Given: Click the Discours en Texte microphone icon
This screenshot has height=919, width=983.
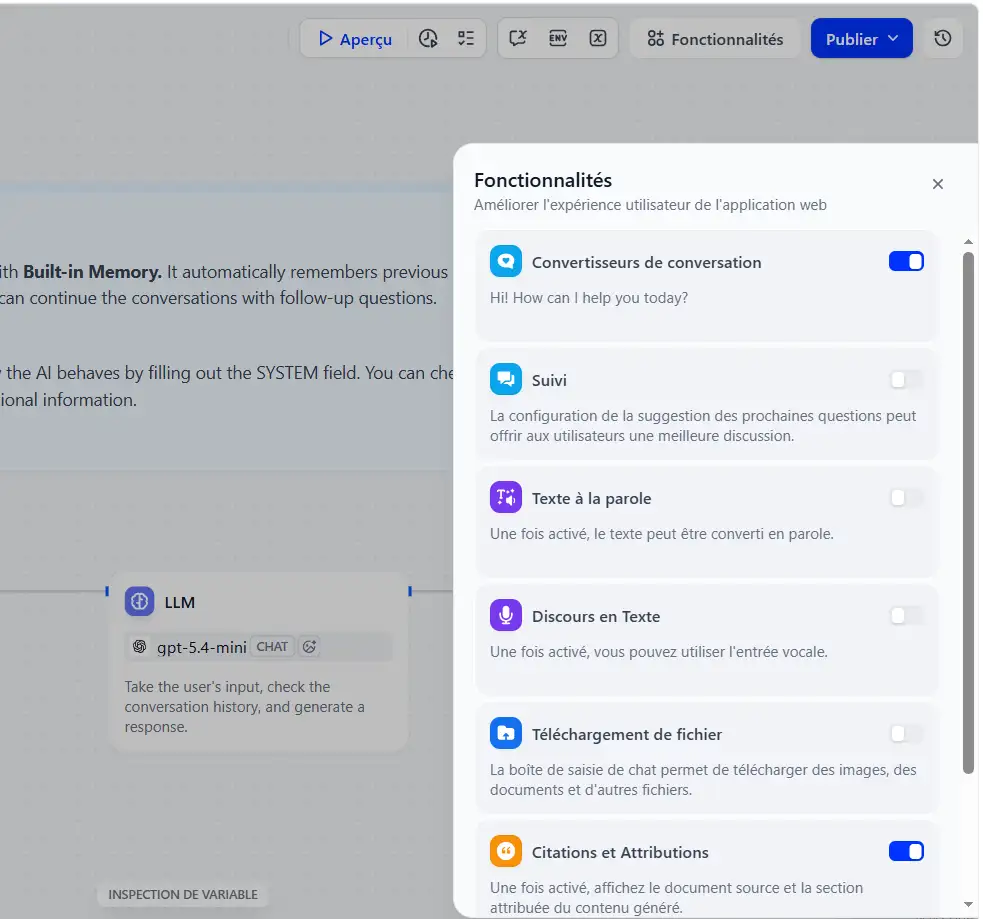Looking at the screenshot, I should [506, 616].
